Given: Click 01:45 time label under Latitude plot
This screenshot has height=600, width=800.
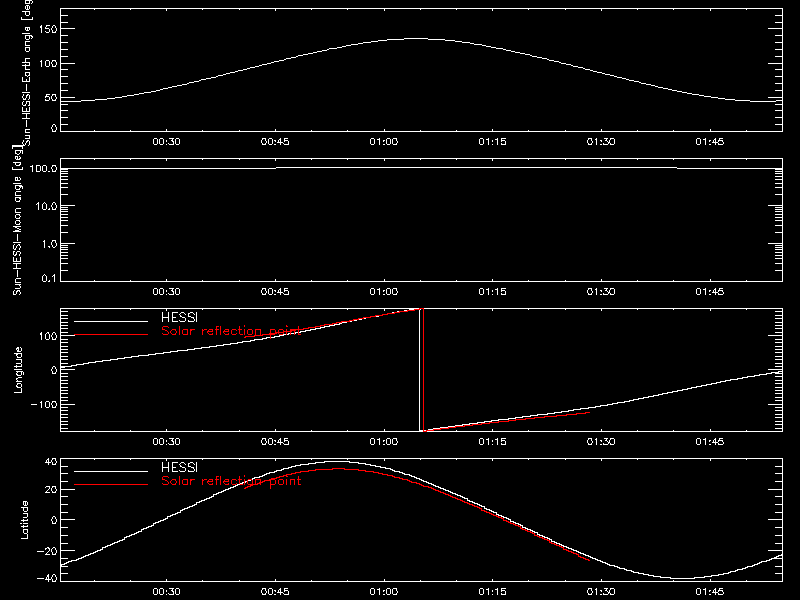Looking at the screenshot, I should [710, 592].
